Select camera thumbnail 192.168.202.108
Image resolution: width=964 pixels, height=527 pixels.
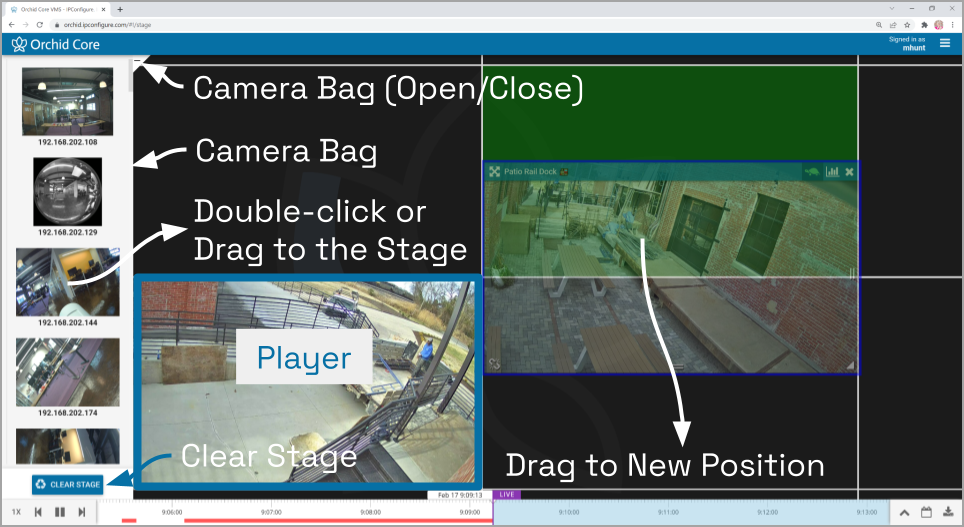(x=68, y=101)
